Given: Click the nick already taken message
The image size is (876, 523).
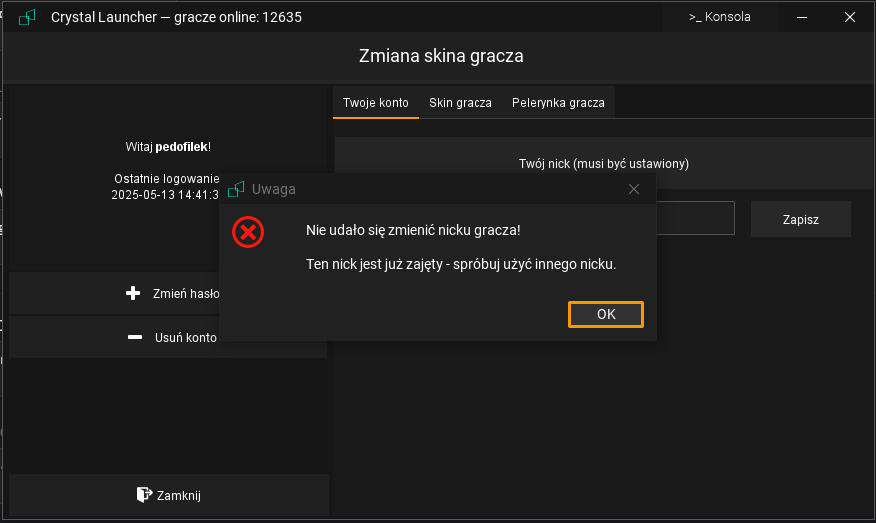Looking at the screenshot, I should tap(460, 265).
